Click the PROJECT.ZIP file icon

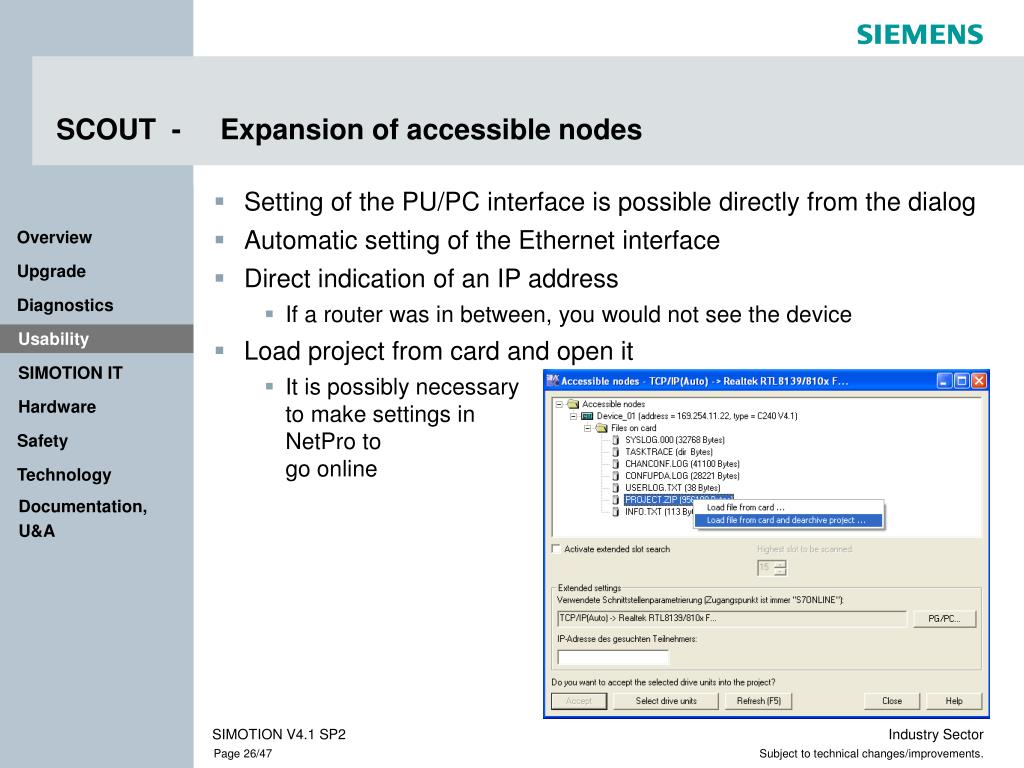[615, 500]
